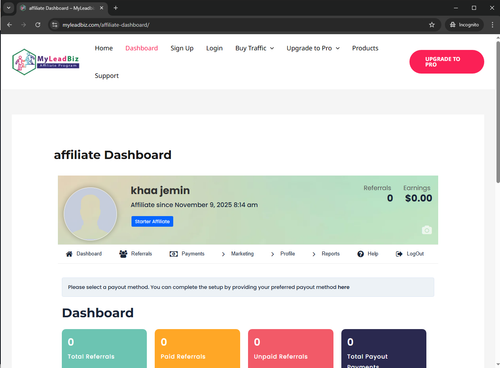This screenshot has width=500, height=368.
Task: Click the Marketing tab label
Action: click(242, 254)
